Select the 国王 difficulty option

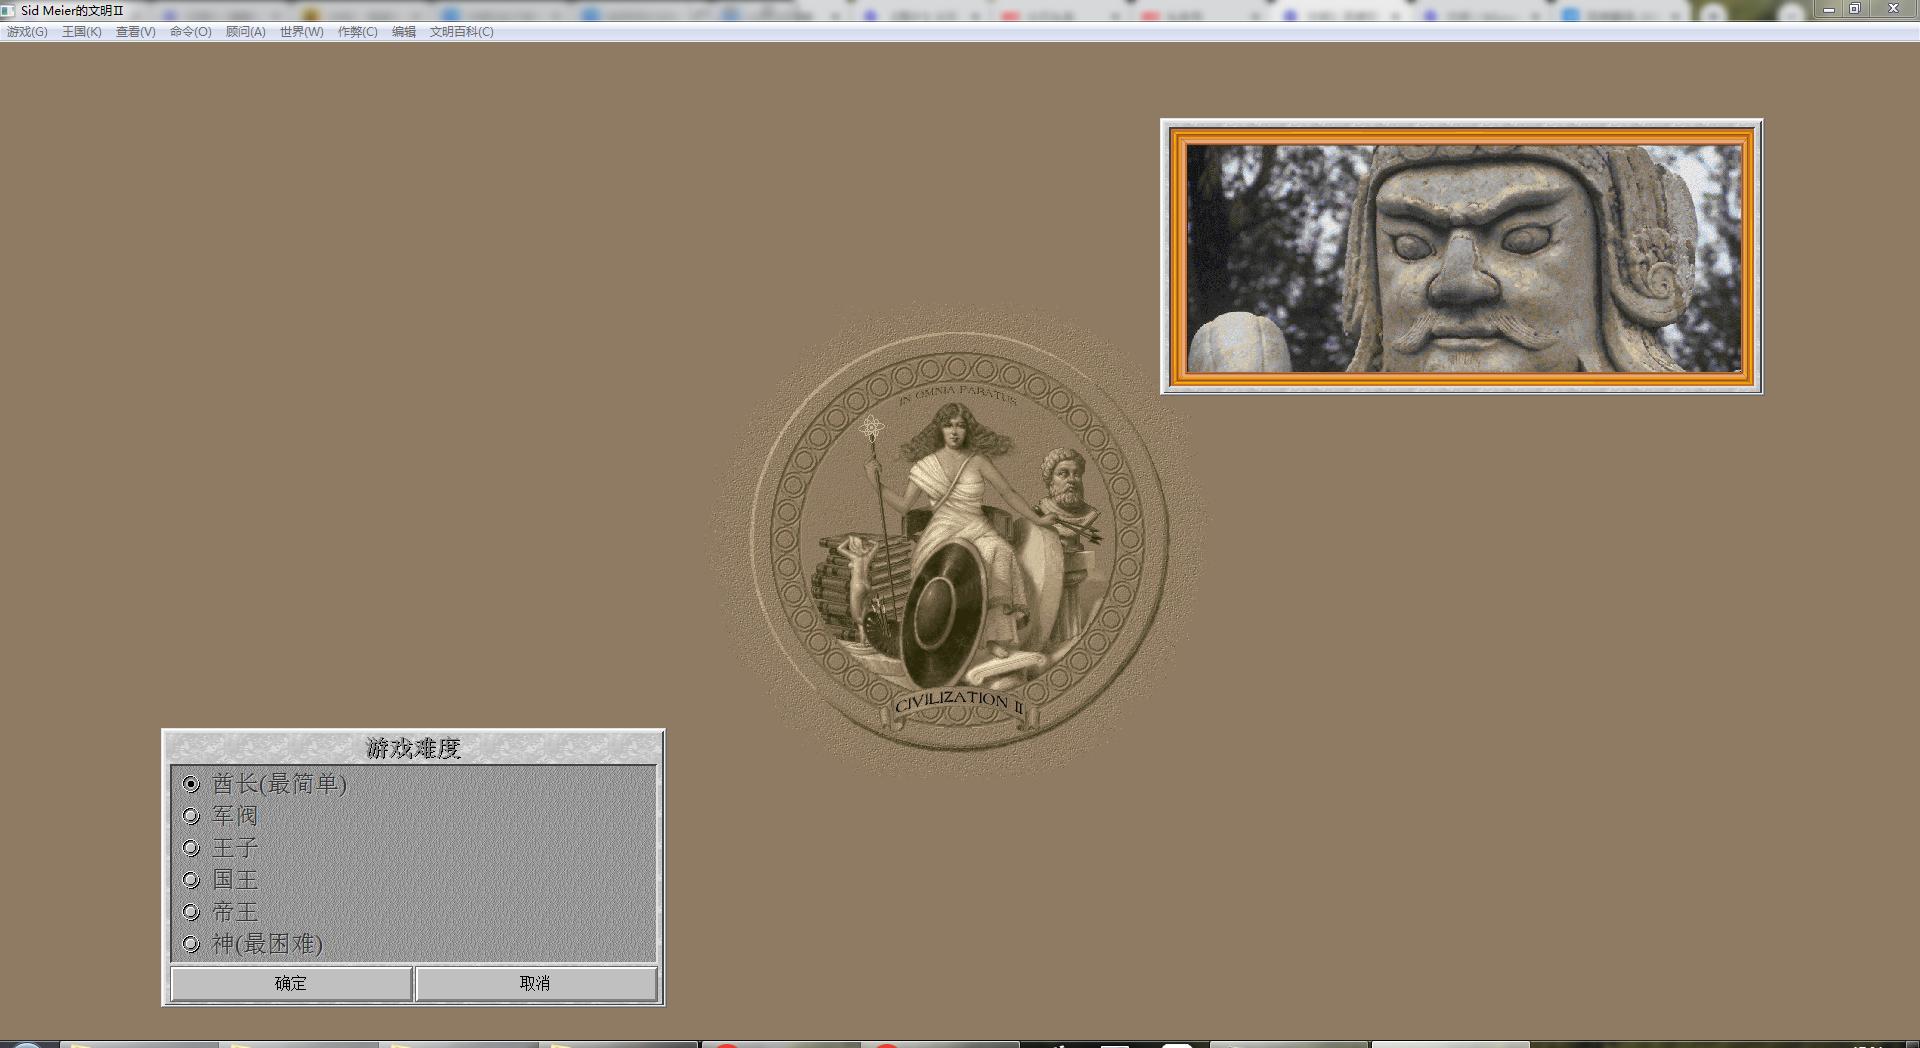tap(192, 880)
